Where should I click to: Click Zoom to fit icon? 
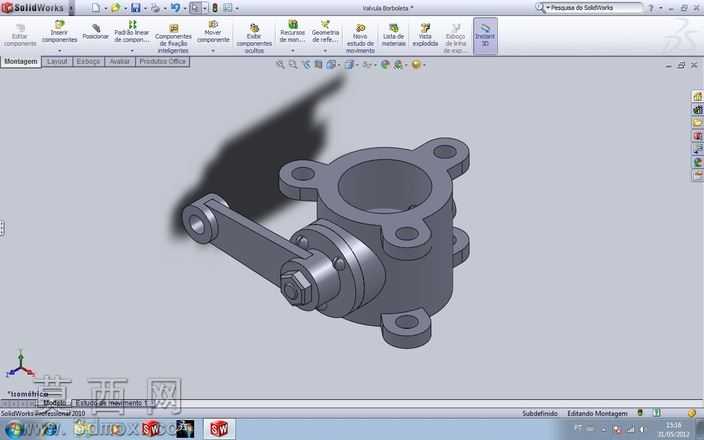[x=280, y=65]
